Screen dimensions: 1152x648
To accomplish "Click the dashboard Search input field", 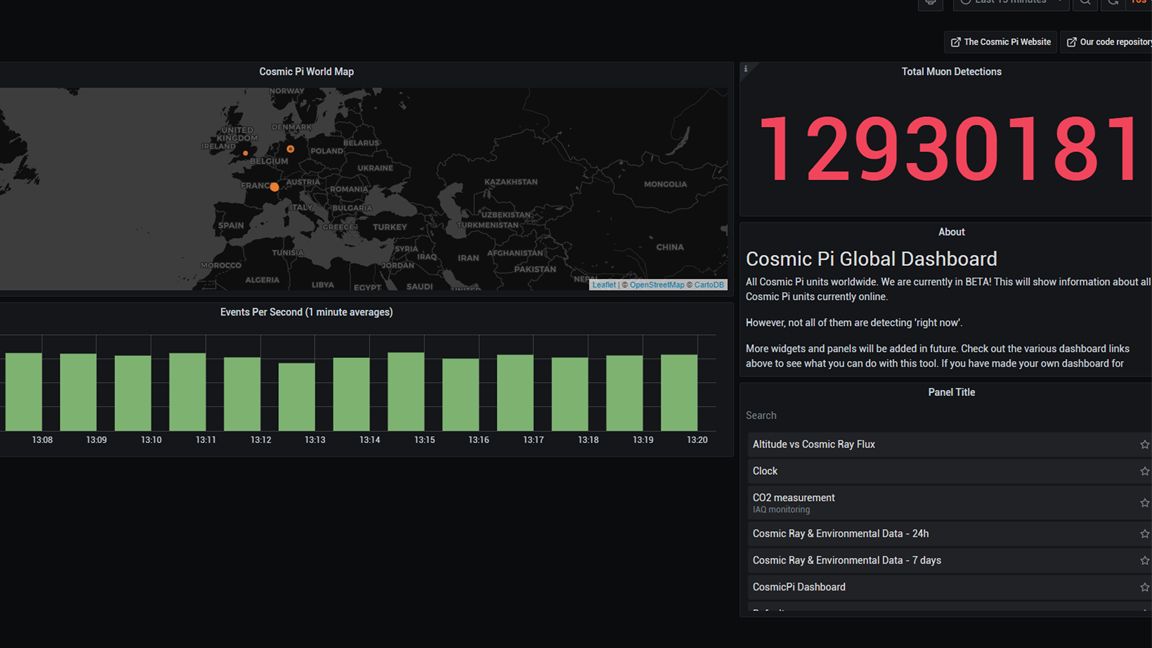I will click(940, 415).
